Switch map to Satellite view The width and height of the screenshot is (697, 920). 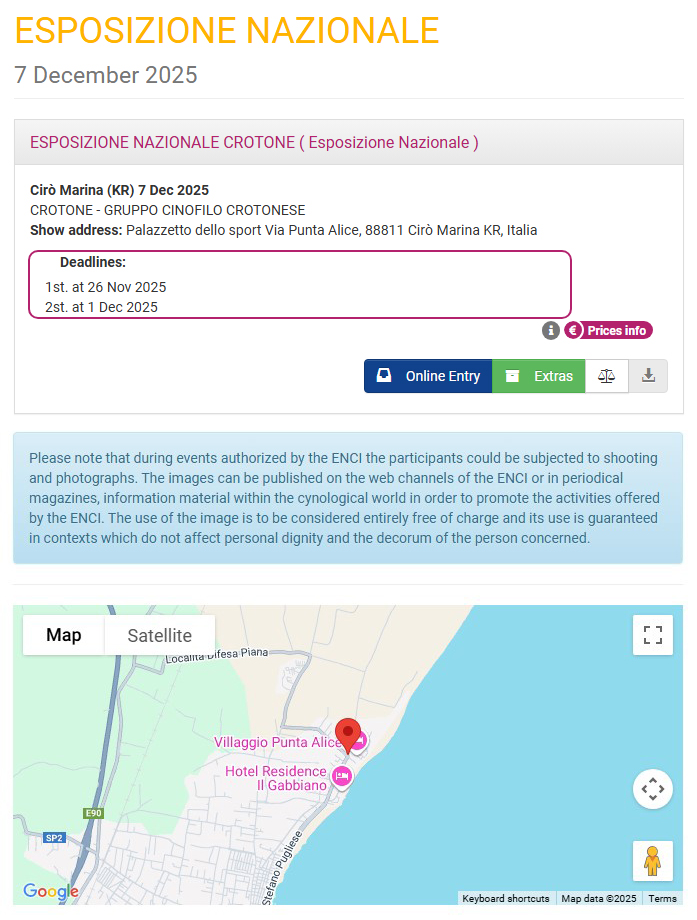(x=160, y=635)
